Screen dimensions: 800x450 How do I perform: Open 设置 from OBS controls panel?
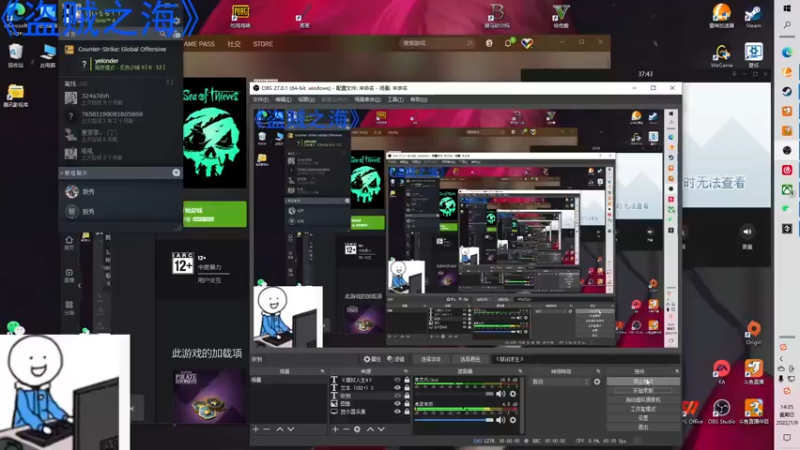[643, 418]
